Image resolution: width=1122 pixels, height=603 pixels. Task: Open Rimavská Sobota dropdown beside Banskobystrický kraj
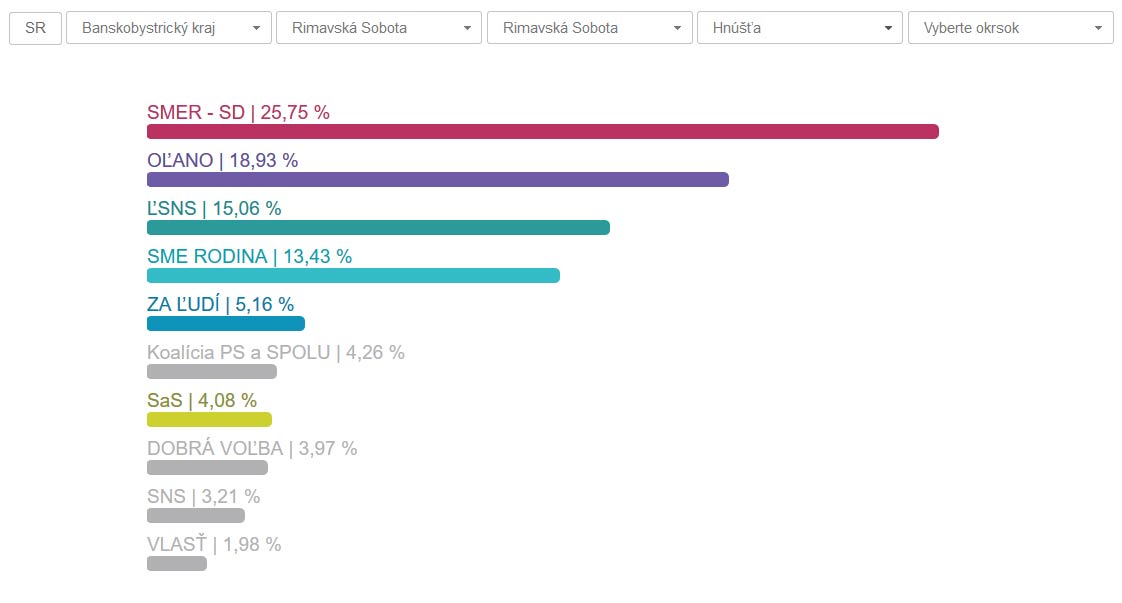click(x=378, y=28)
